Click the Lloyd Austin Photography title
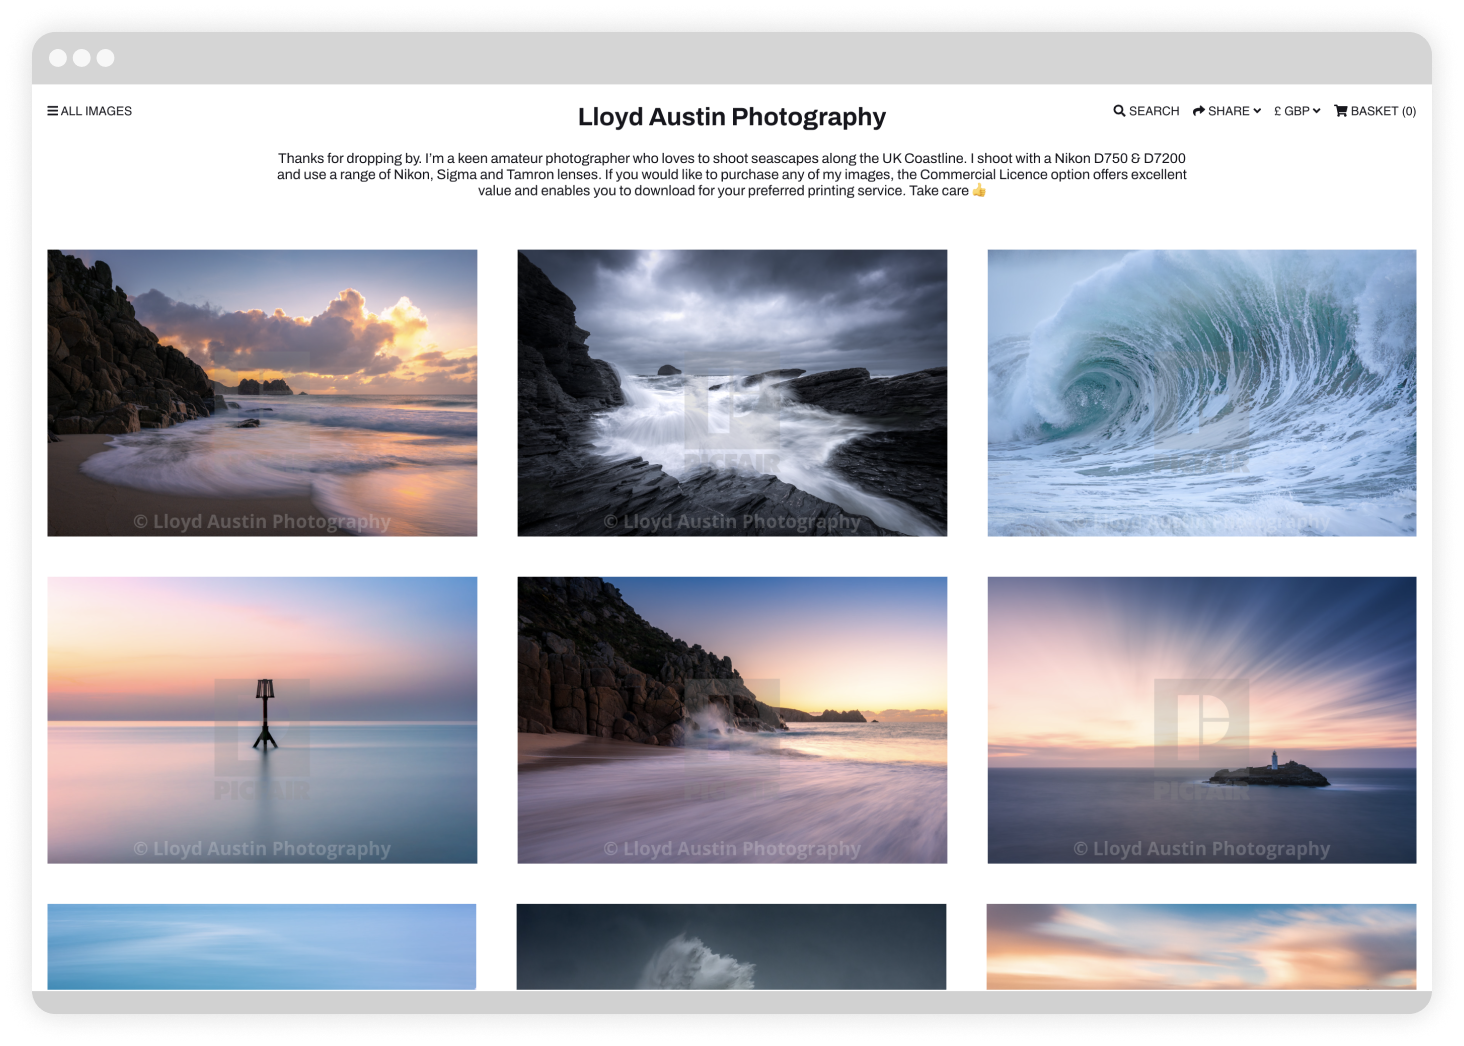 [731, 116]
